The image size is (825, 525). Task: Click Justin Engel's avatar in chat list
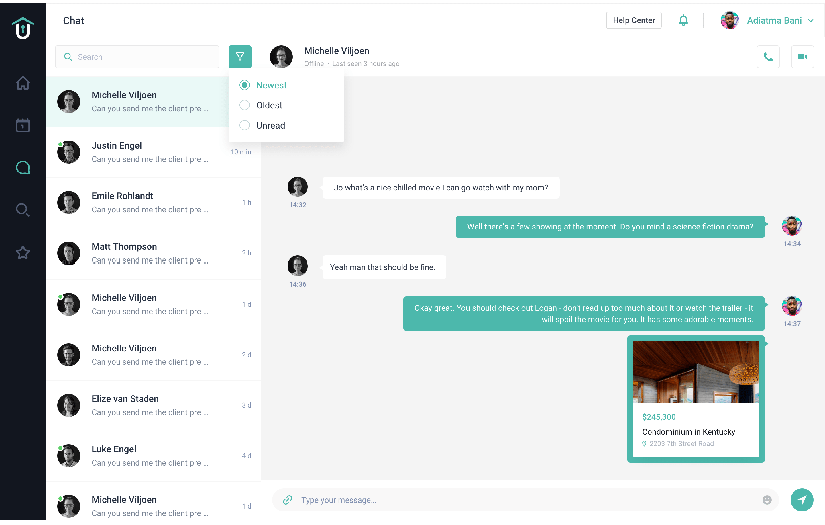click(68, 152)
